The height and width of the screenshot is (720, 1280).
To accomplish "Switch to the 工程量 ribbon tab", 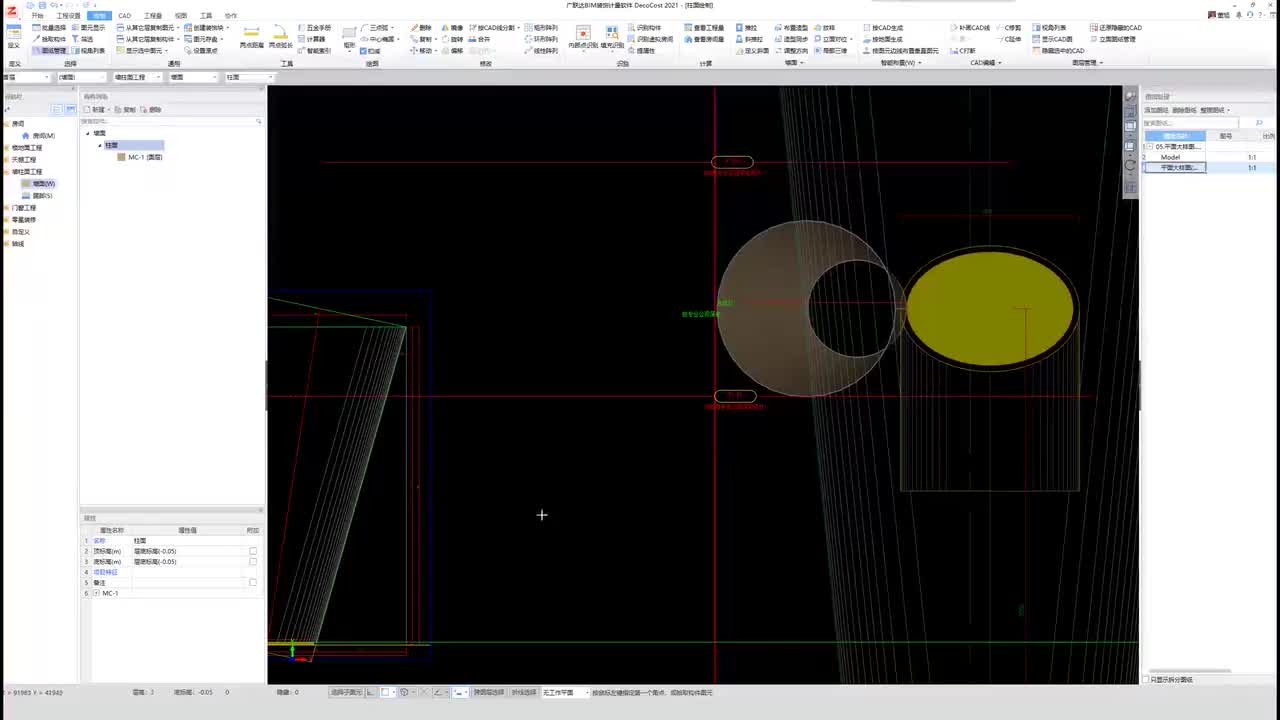I will (152, 16).
